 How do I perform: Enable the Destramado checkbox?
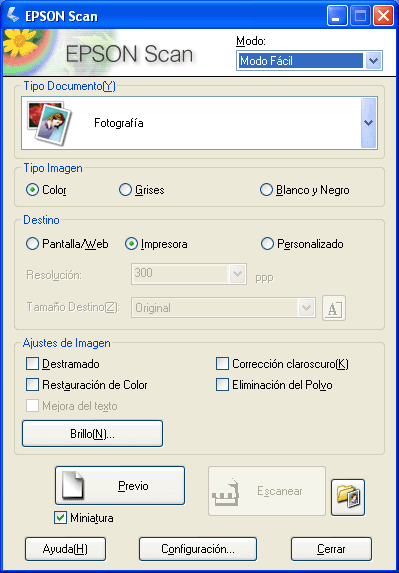[33, 364]
